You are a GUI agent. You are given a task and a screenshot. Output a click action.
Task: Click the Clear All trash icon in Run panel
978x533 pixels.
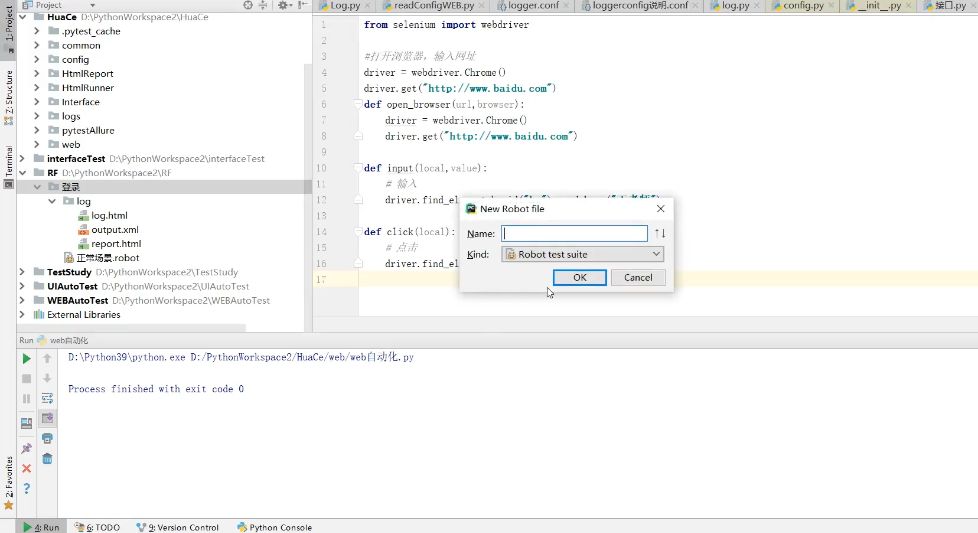click(47, 459)
